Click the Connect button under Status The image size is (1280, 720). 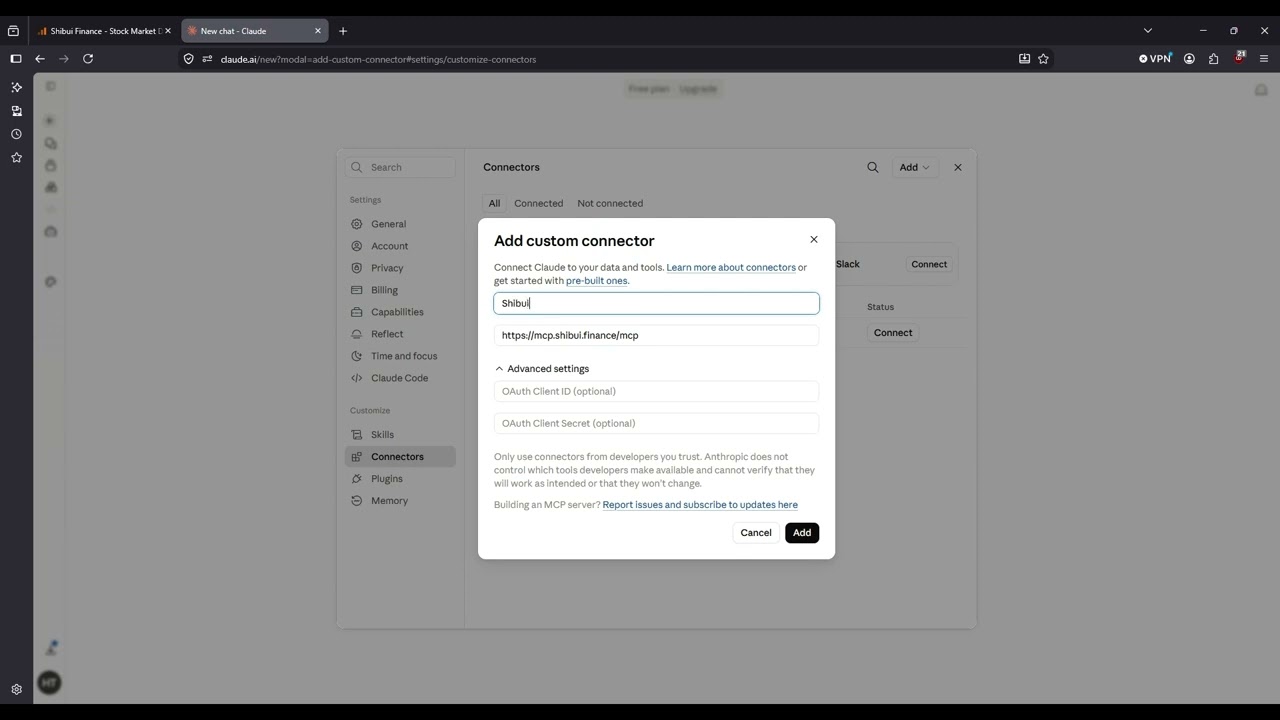pyautogui.click(x=893, y=333)
